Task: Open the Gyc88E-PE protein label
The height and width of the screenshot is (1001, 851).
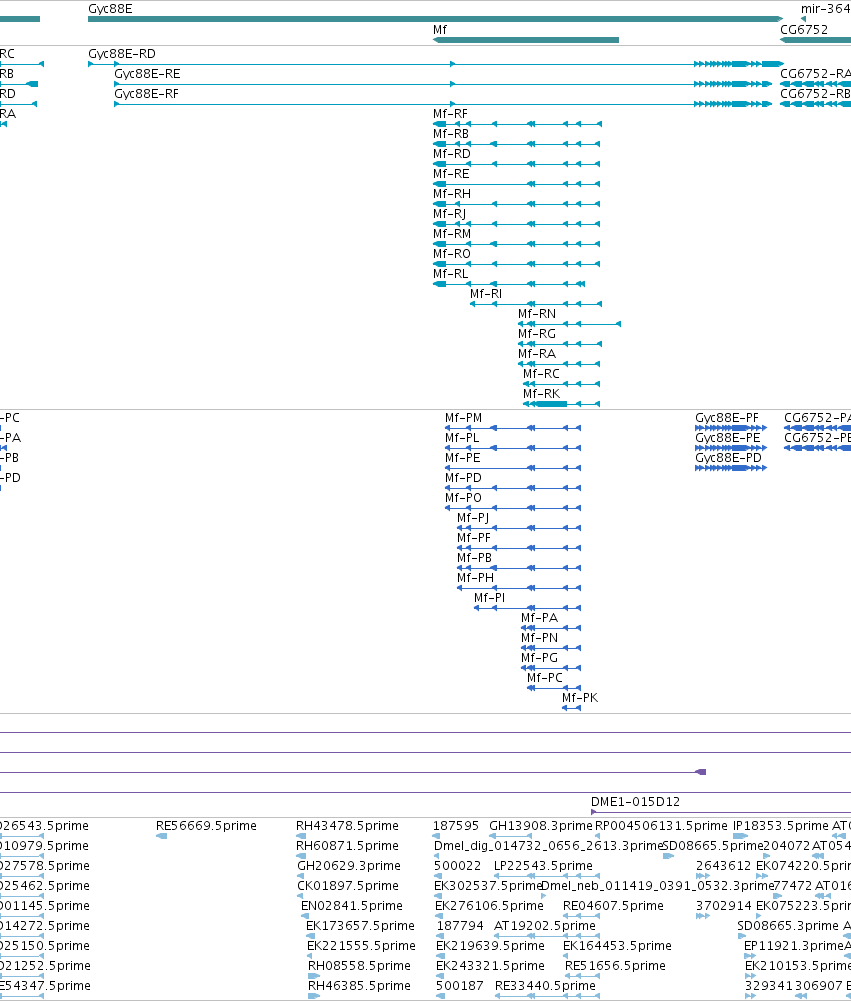Action: tap(728, 438)
